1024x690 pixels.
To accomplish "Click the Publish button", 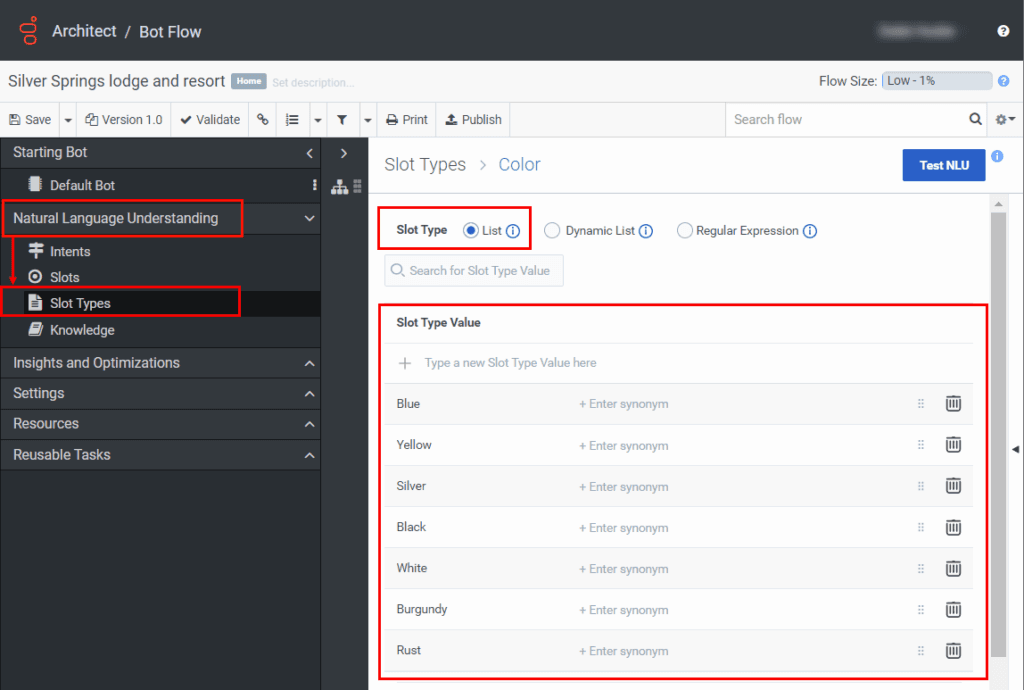I will 473,120.
